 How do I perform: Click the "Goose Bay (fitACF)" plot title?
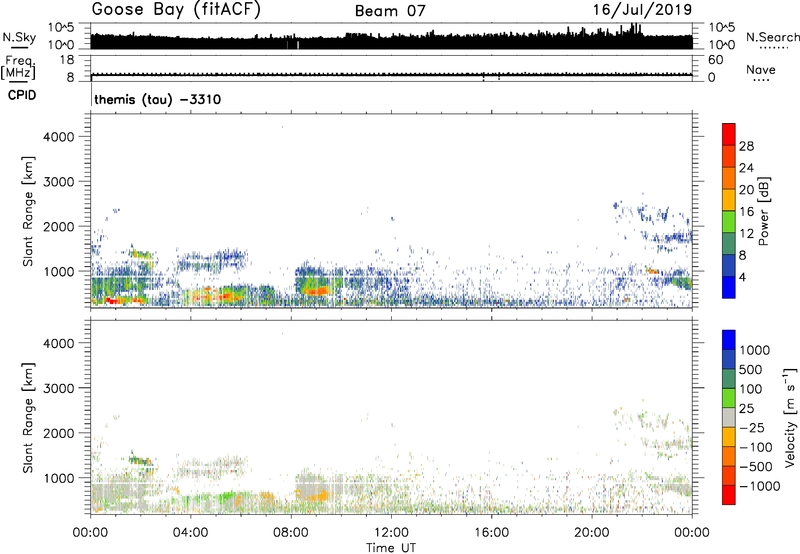pos(176,10)
